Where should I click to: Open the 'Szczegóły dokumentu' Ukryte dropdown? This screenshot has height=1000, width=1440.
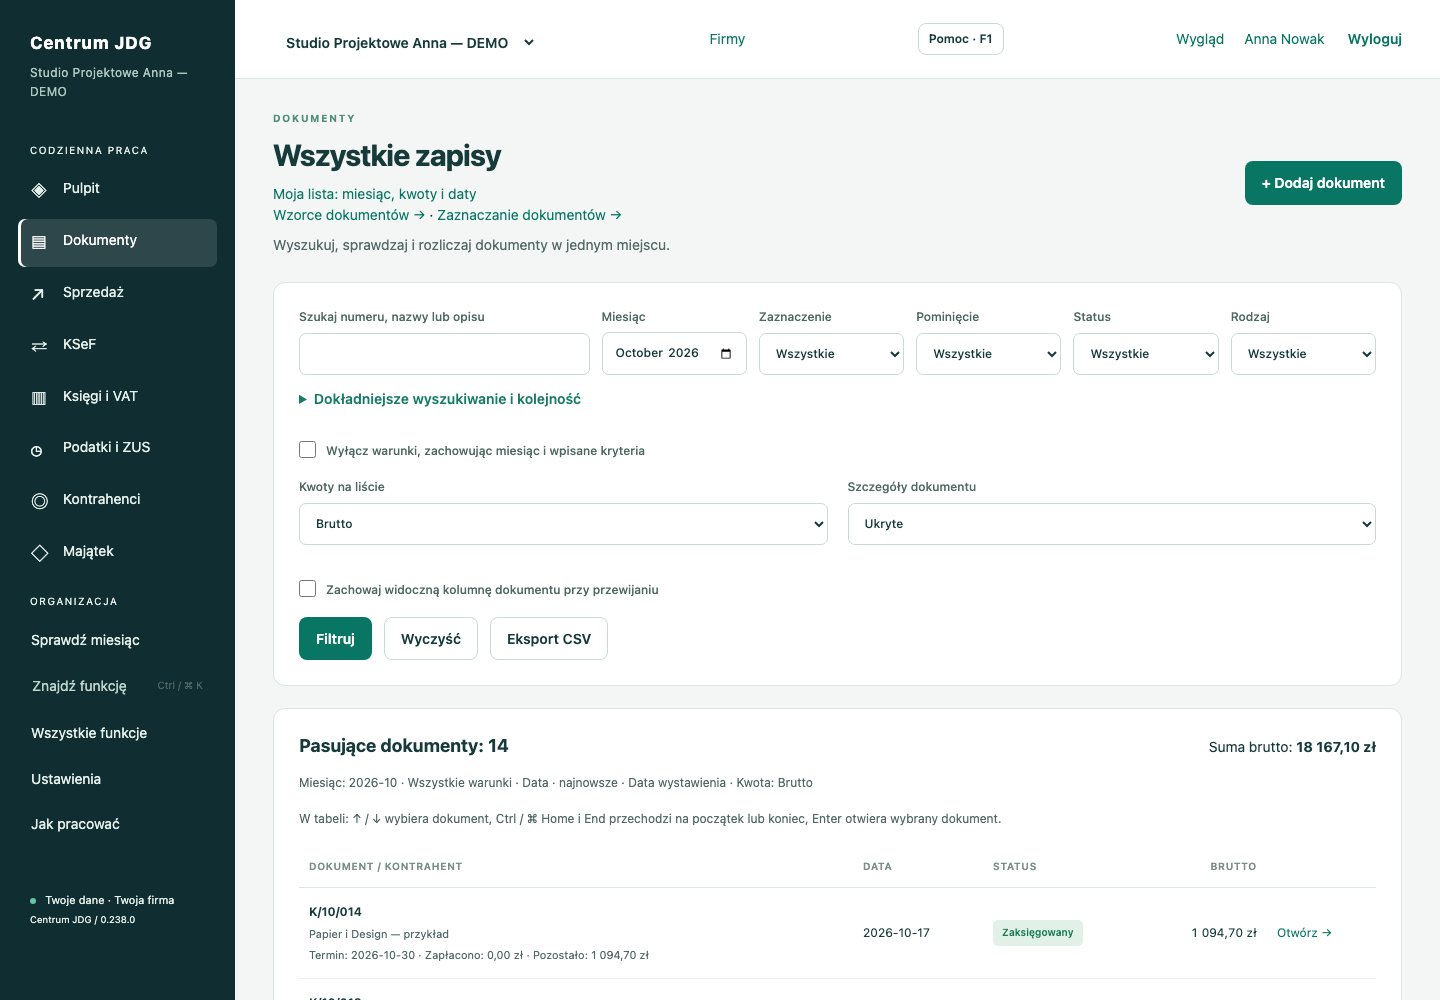pyautogui.click(x=1112, y=524)
